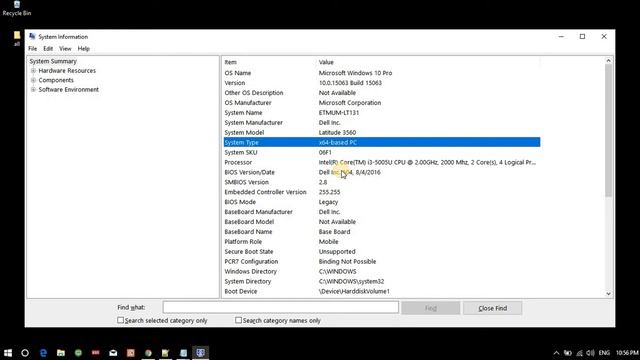Select the Processor row
640x360 pixels.
coord(382,162)
